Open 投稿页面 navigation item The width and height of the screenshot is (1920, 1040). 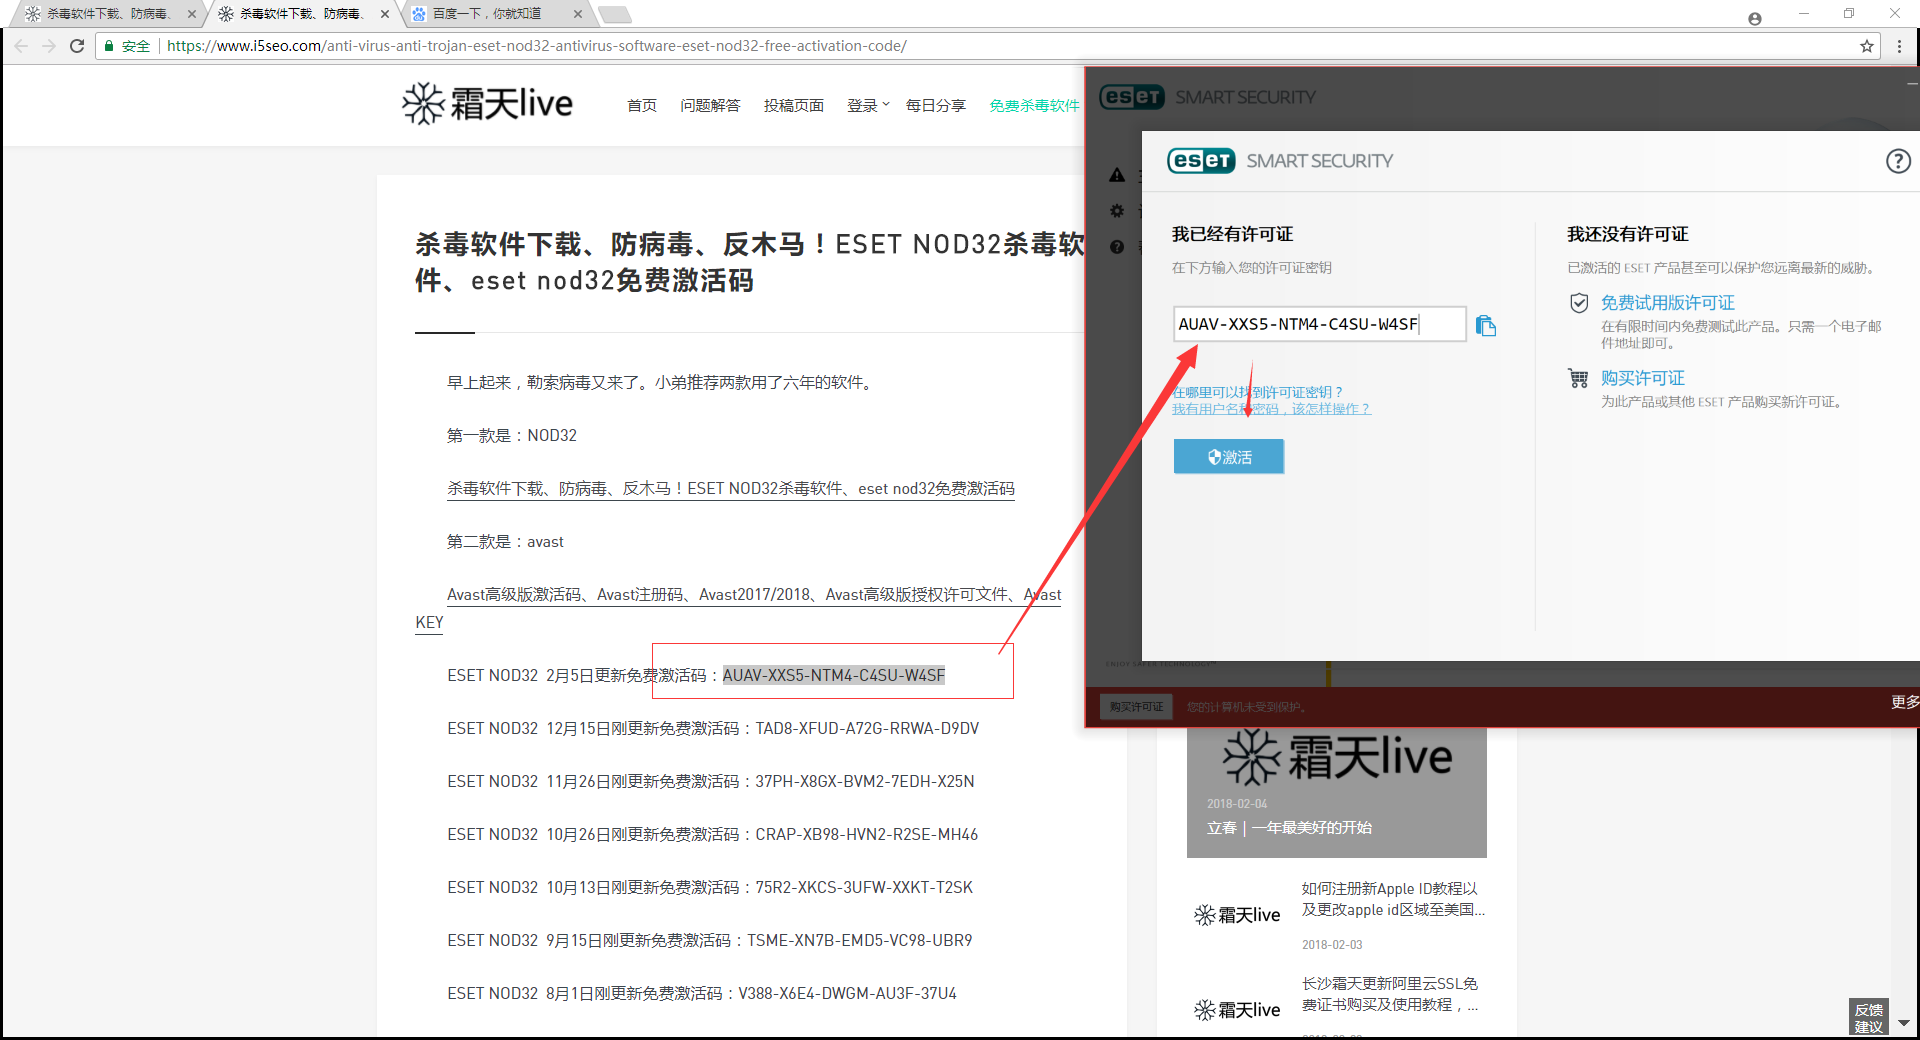(794, 106)
